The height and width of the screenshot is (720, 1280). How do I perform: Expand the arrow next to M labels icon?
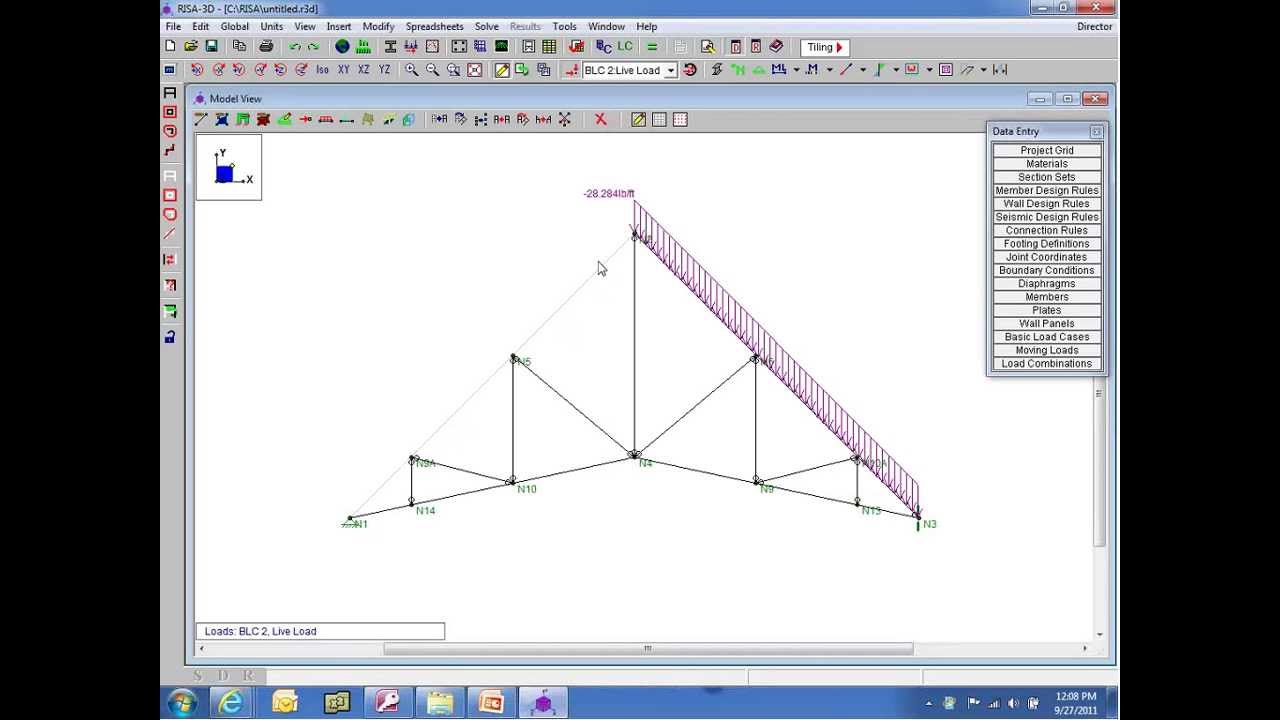click(x=829, y=70)
